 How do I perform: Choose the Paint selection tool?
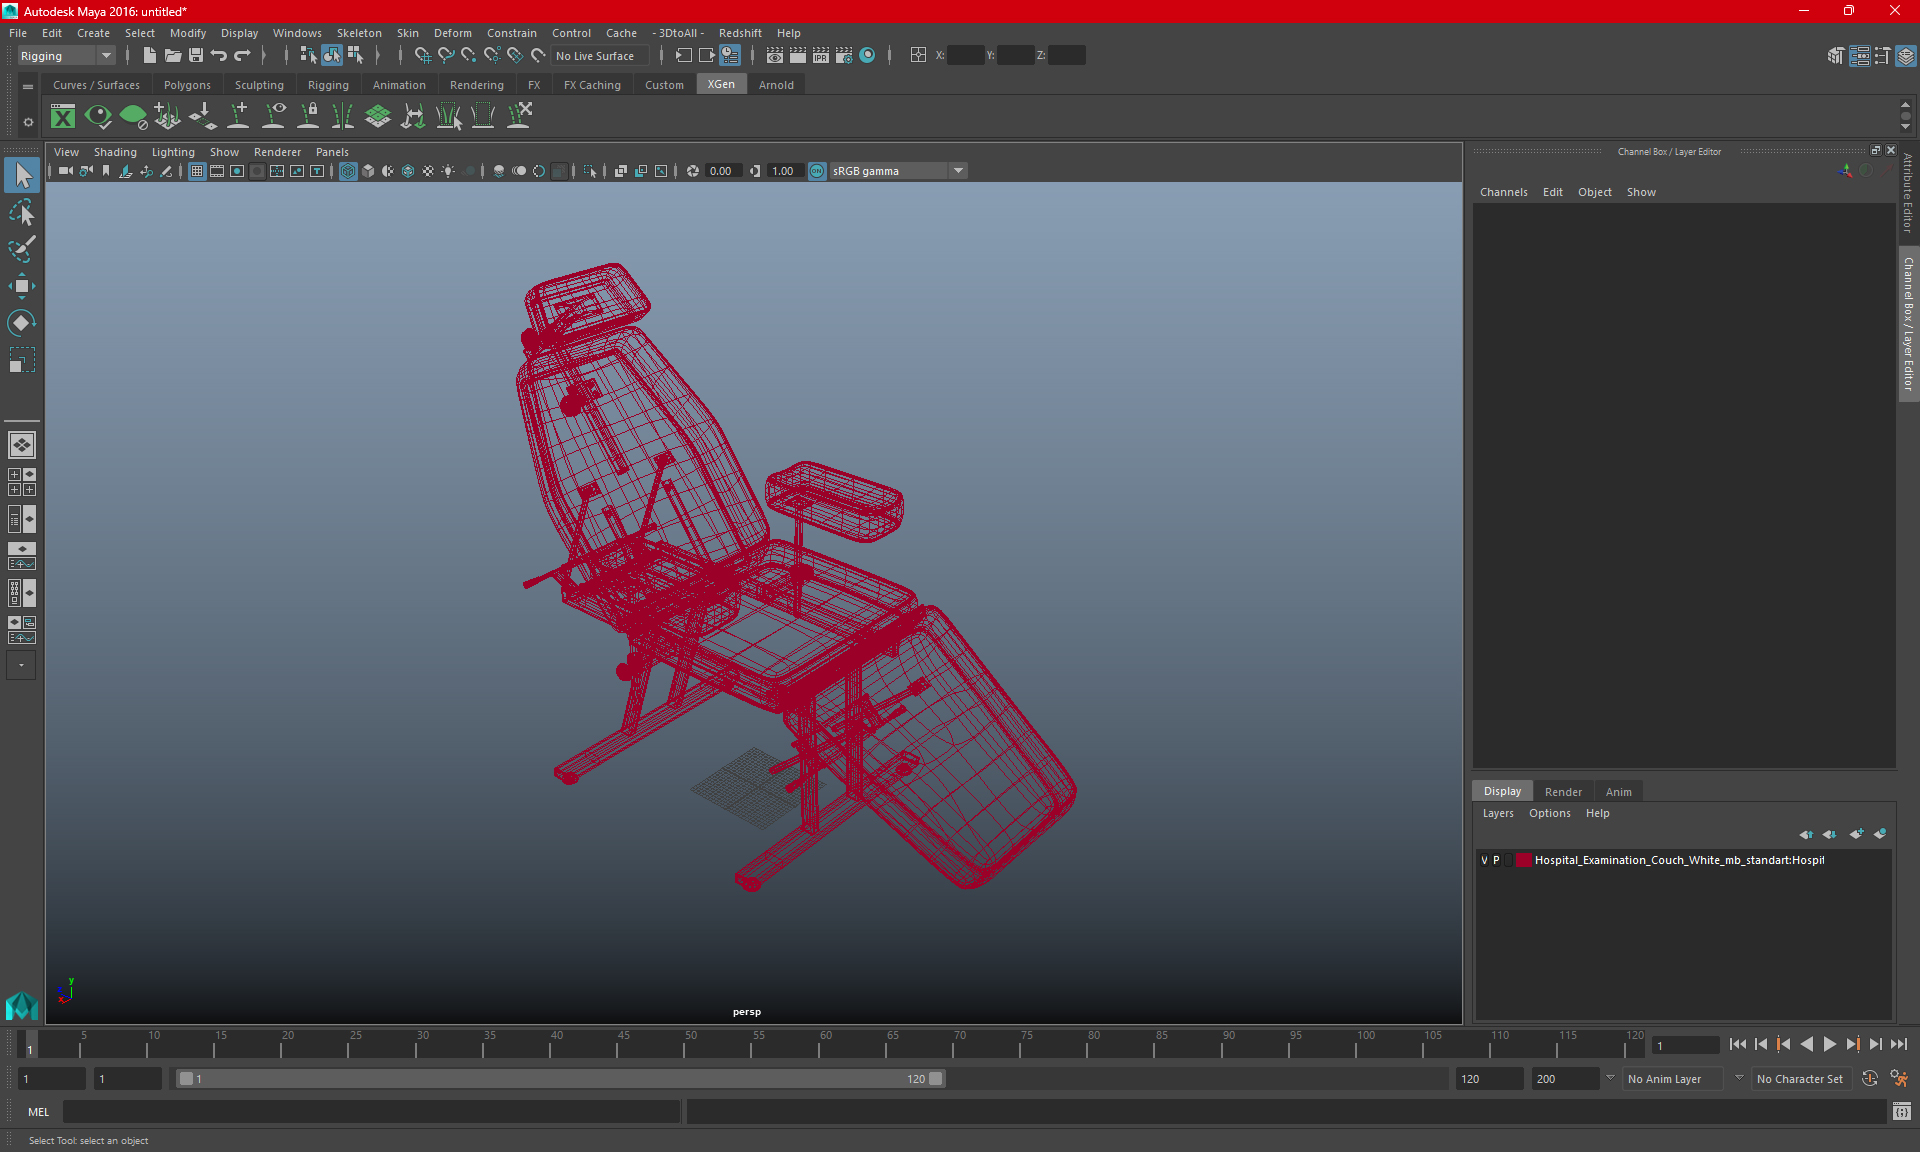click(x=22, y=249)
